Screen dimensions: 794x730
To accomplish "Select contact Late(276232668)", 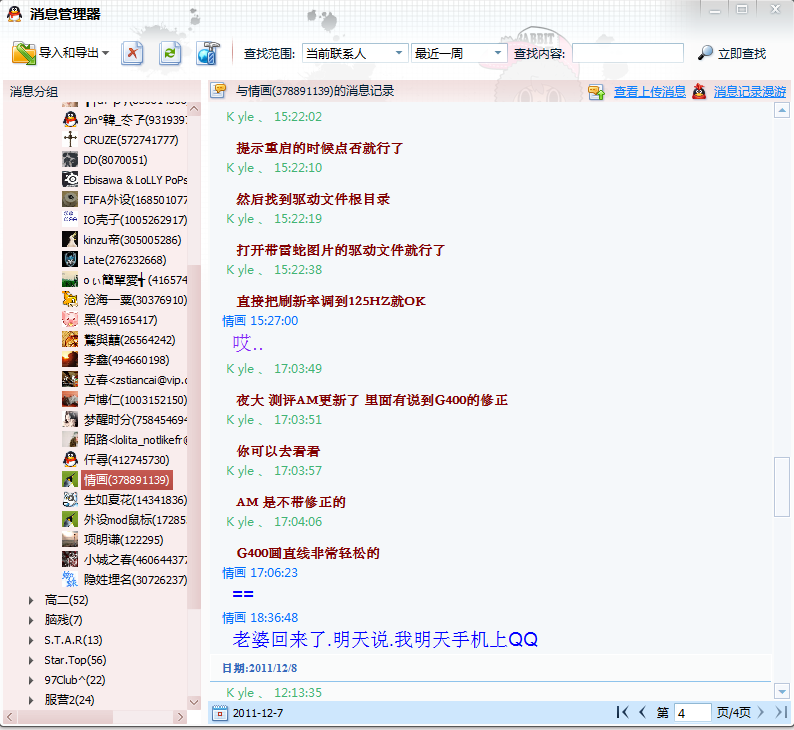I will [125, 260].
